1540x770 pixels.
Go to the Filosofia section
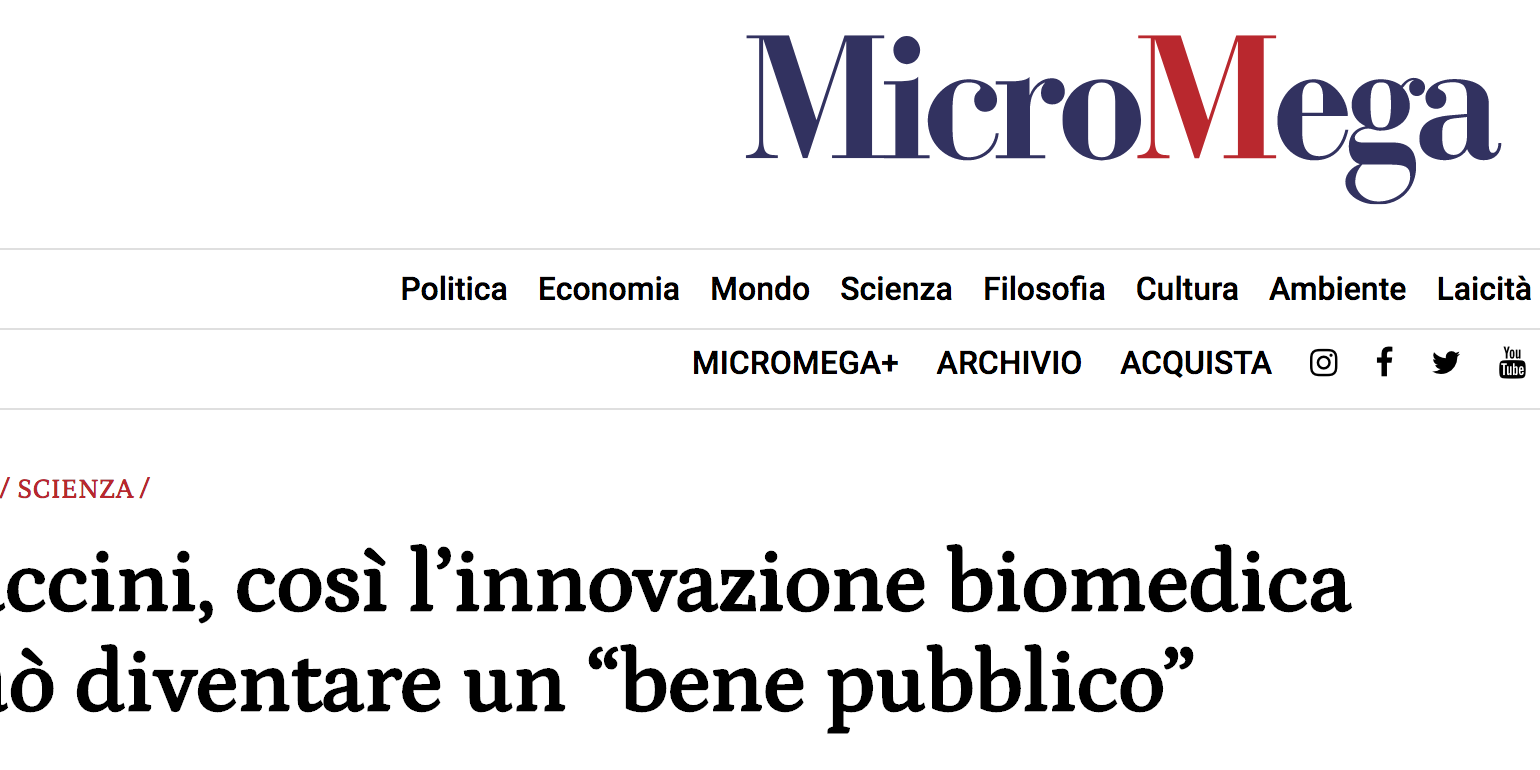pyautogui.click(x=1044, y=289)
